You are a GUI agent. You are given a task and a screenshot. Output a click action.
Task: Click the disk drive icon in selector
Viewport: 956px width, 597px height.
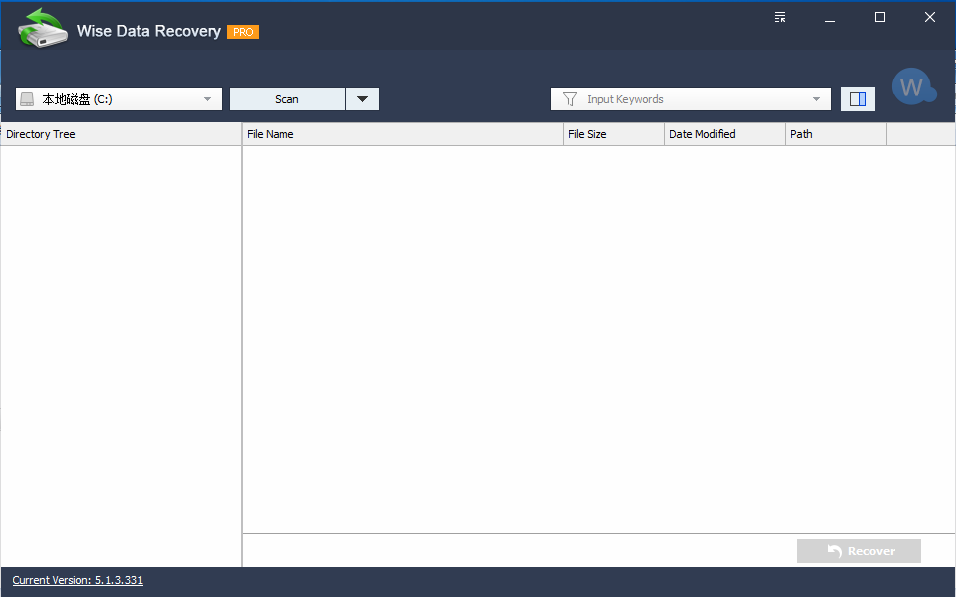pyautogui.click(x=27, y=99)
